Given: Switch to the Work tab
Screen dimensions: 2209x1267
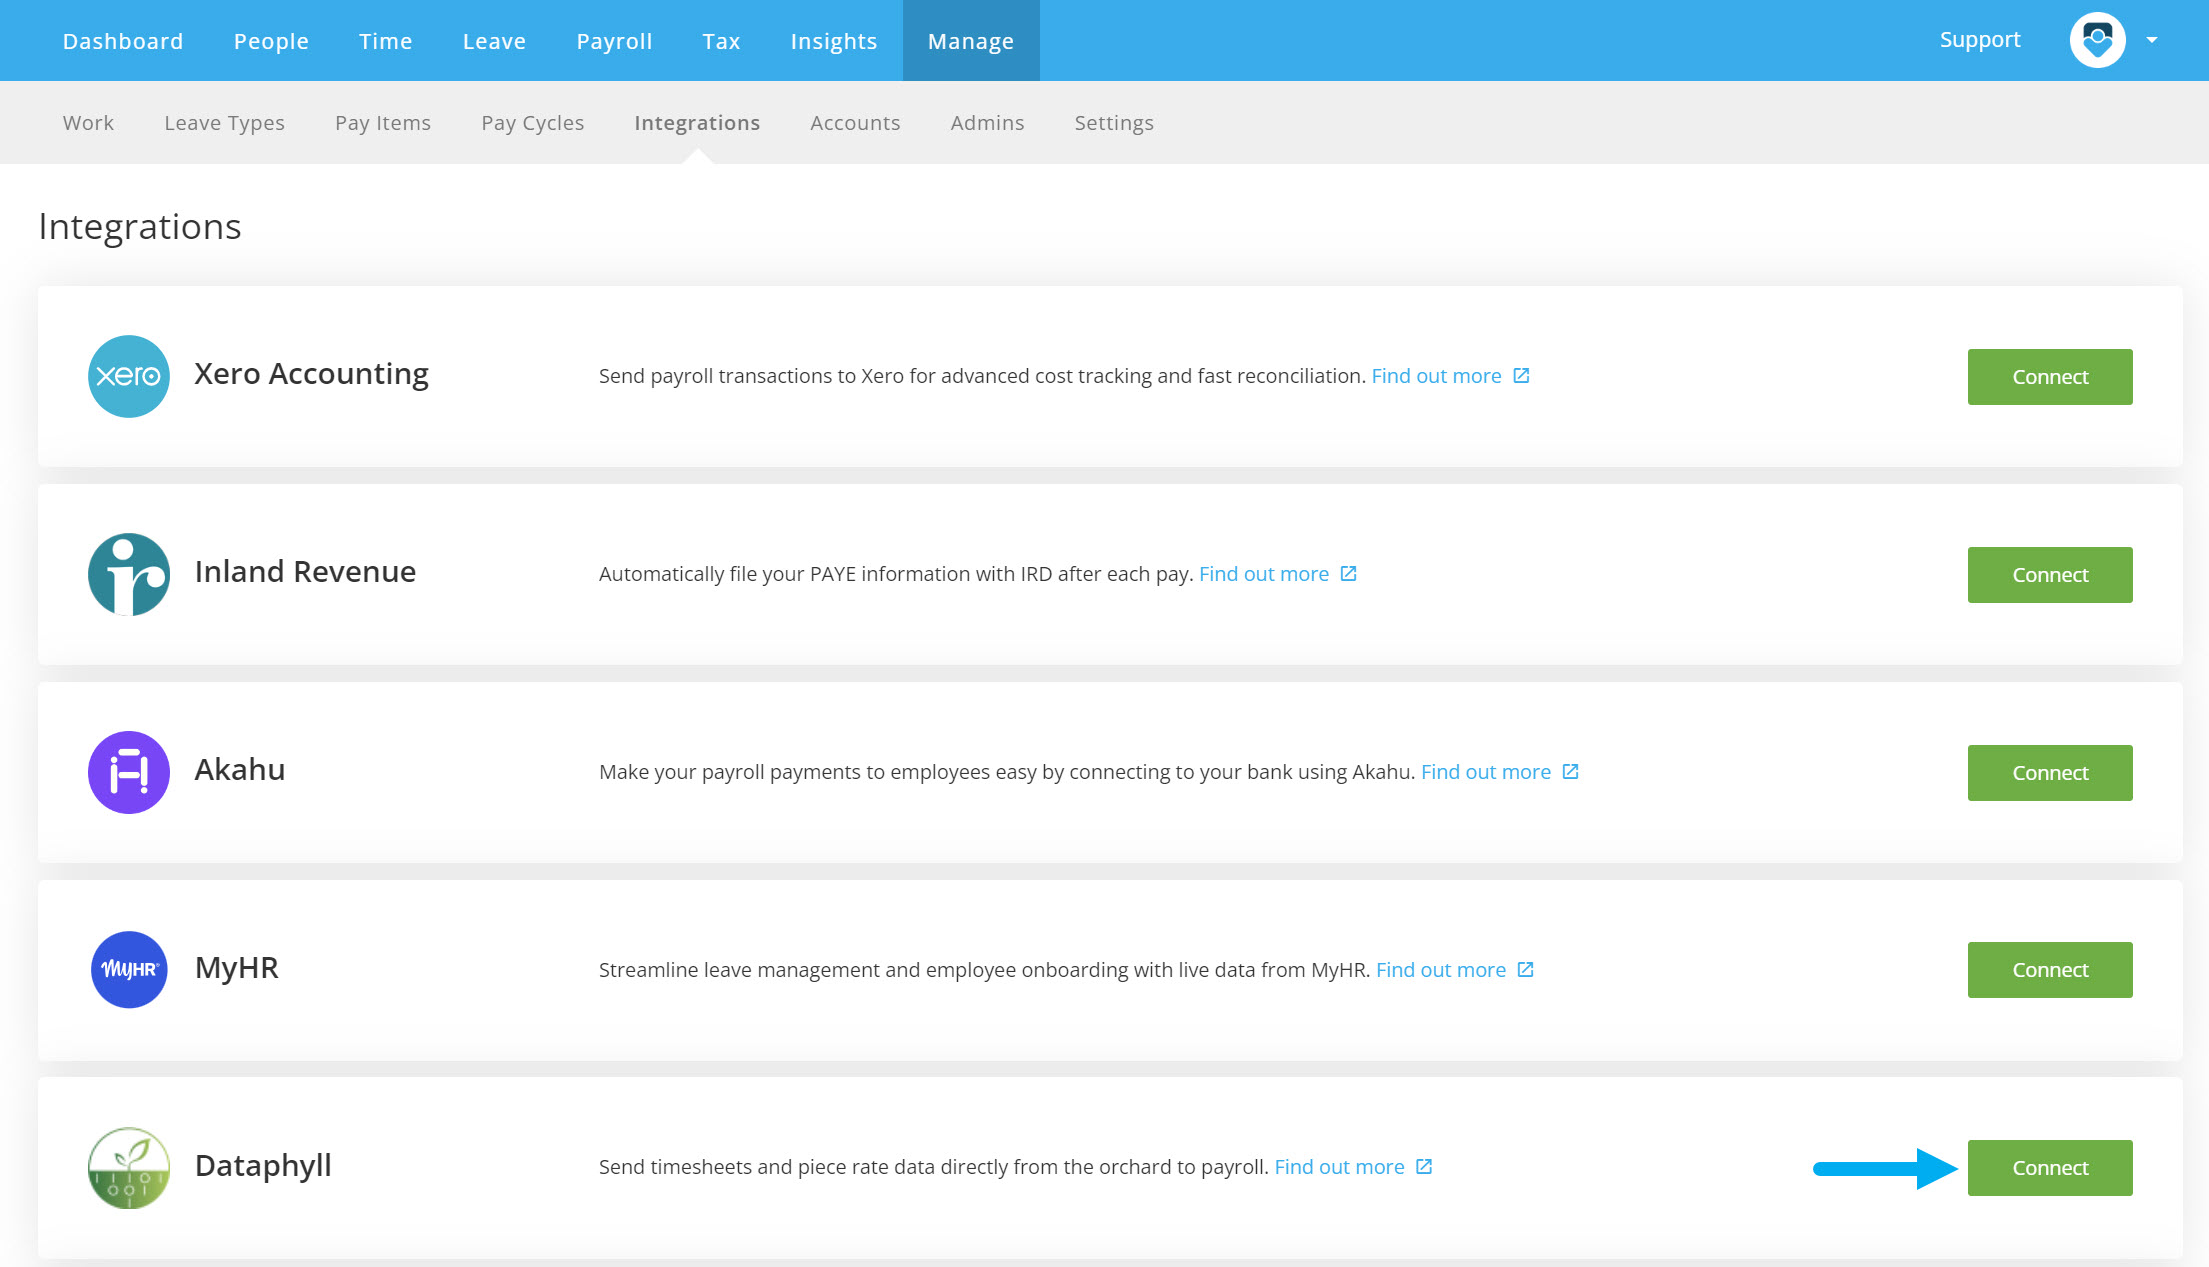Looking at the screenshot, I should click(x=88, y=123).
